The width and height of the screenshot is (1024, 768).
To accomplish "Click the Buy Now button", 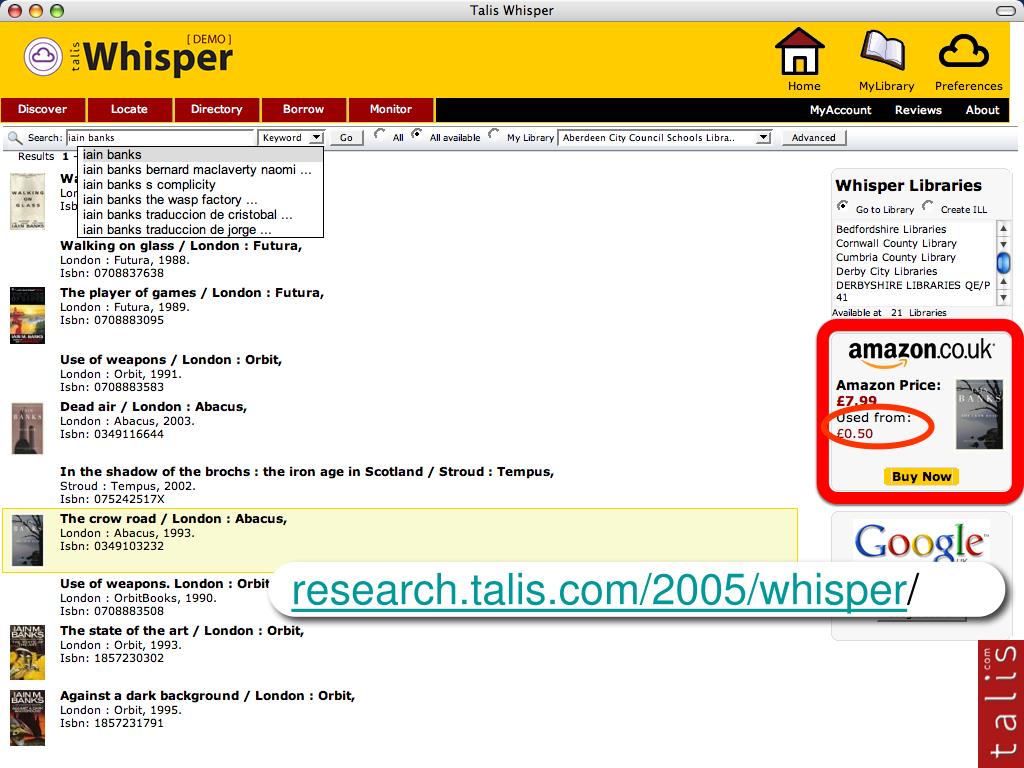I will click(x=921, y=477).
